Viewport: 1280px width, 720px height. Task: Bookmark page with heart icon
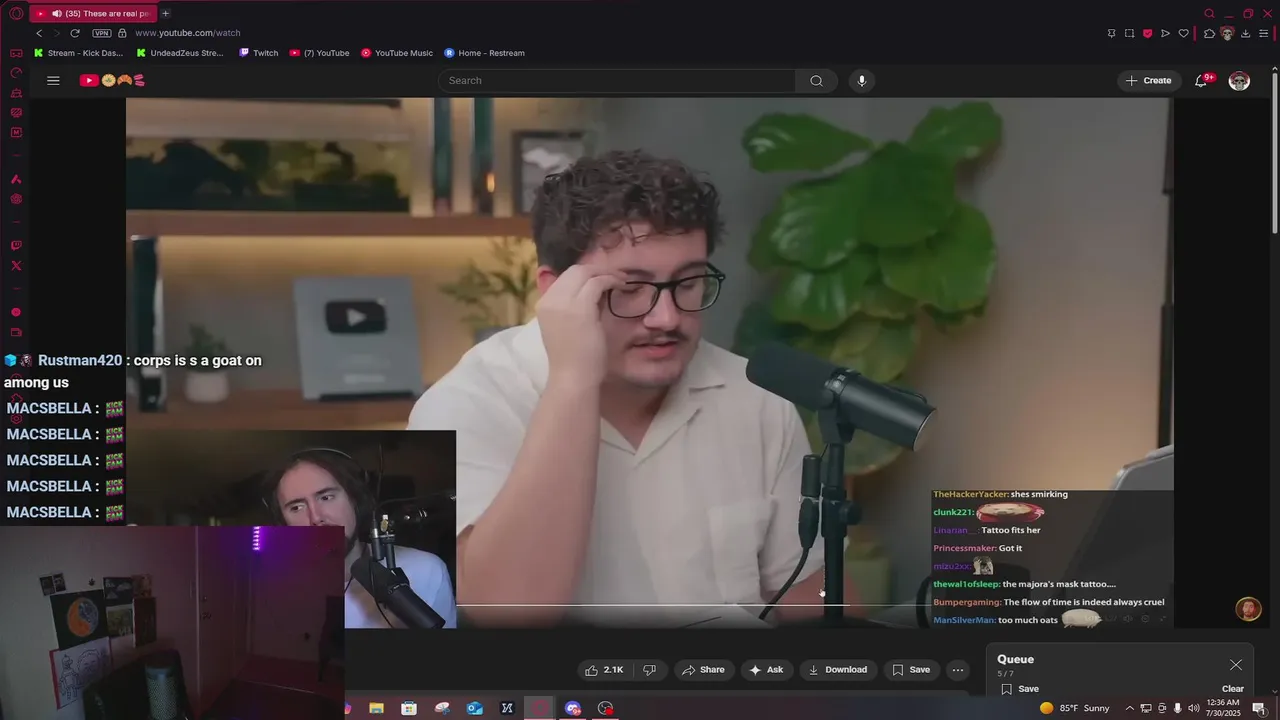(x=1183, y=33)
